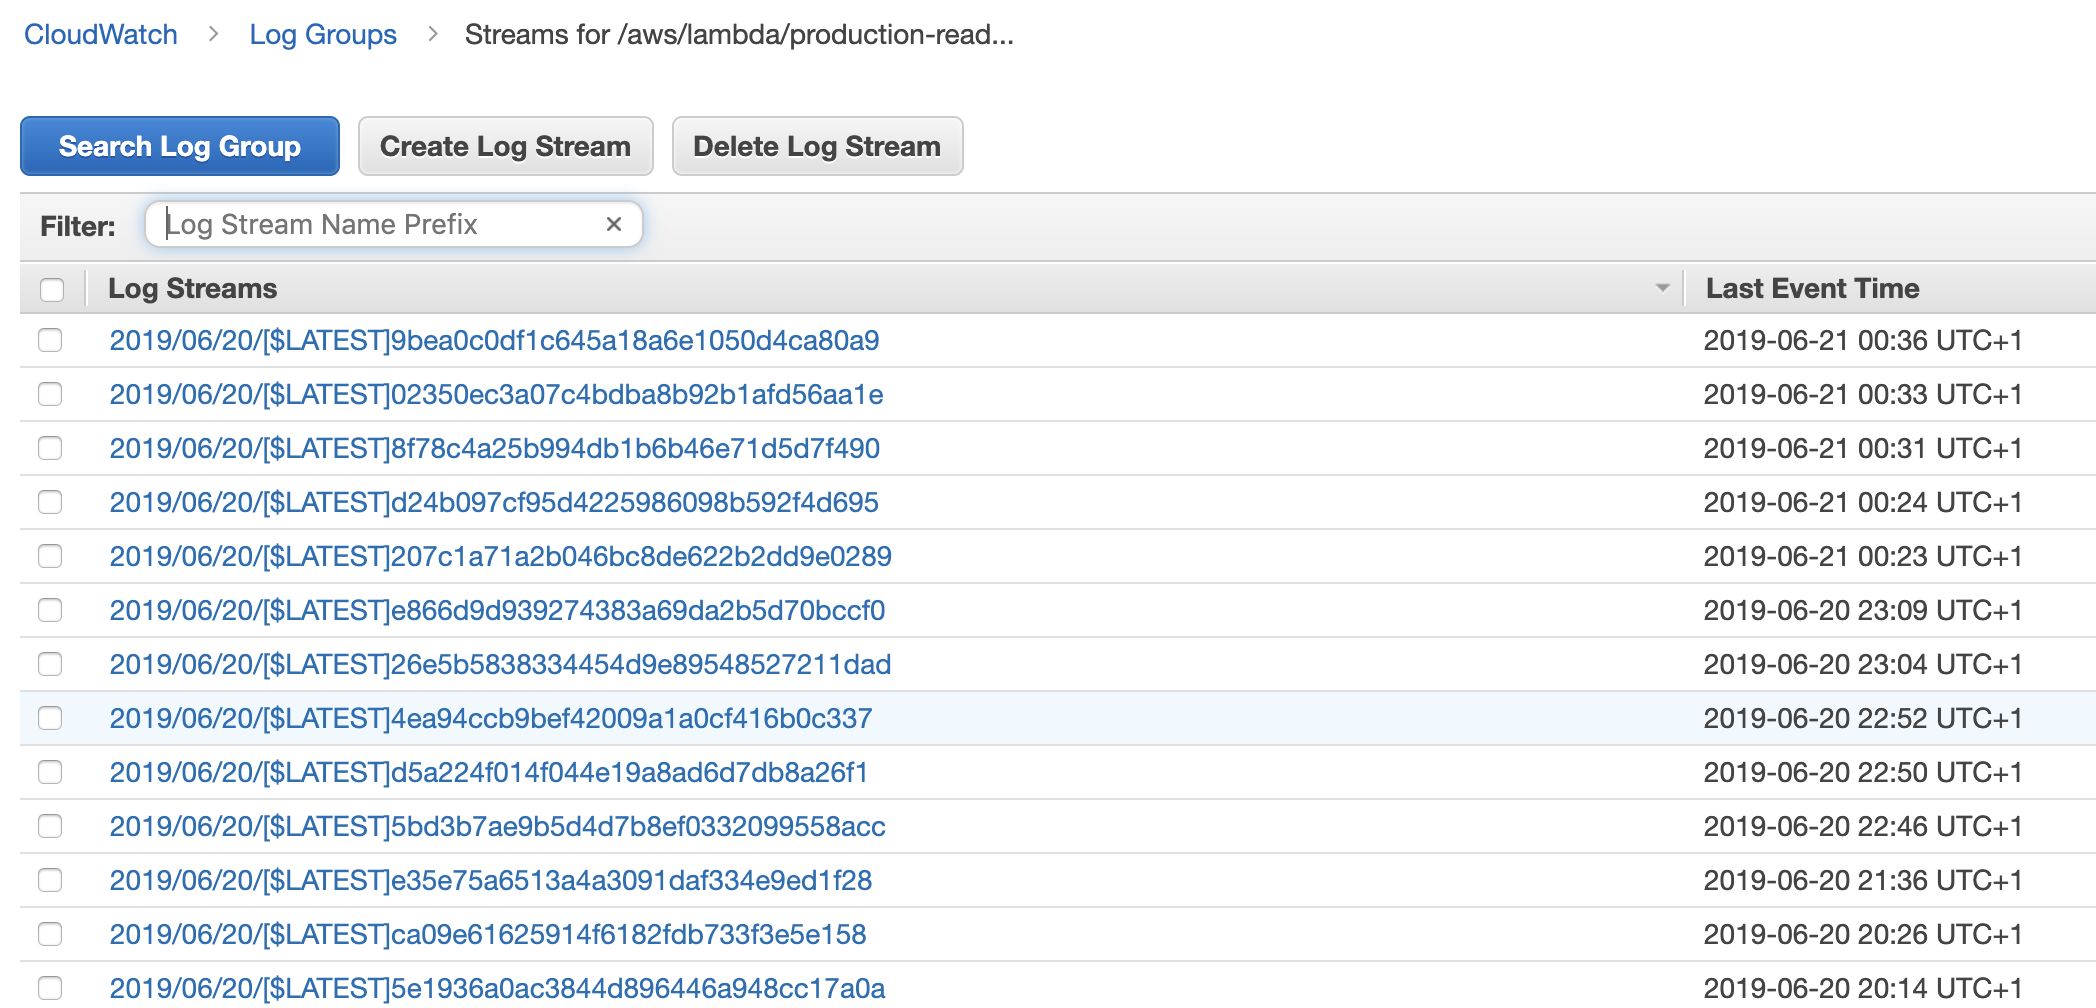
Task: Select checkbox for stream ending 207c1a71a2b046bc8de622b2dd9e0289
Action: click(x=50, y=556)
